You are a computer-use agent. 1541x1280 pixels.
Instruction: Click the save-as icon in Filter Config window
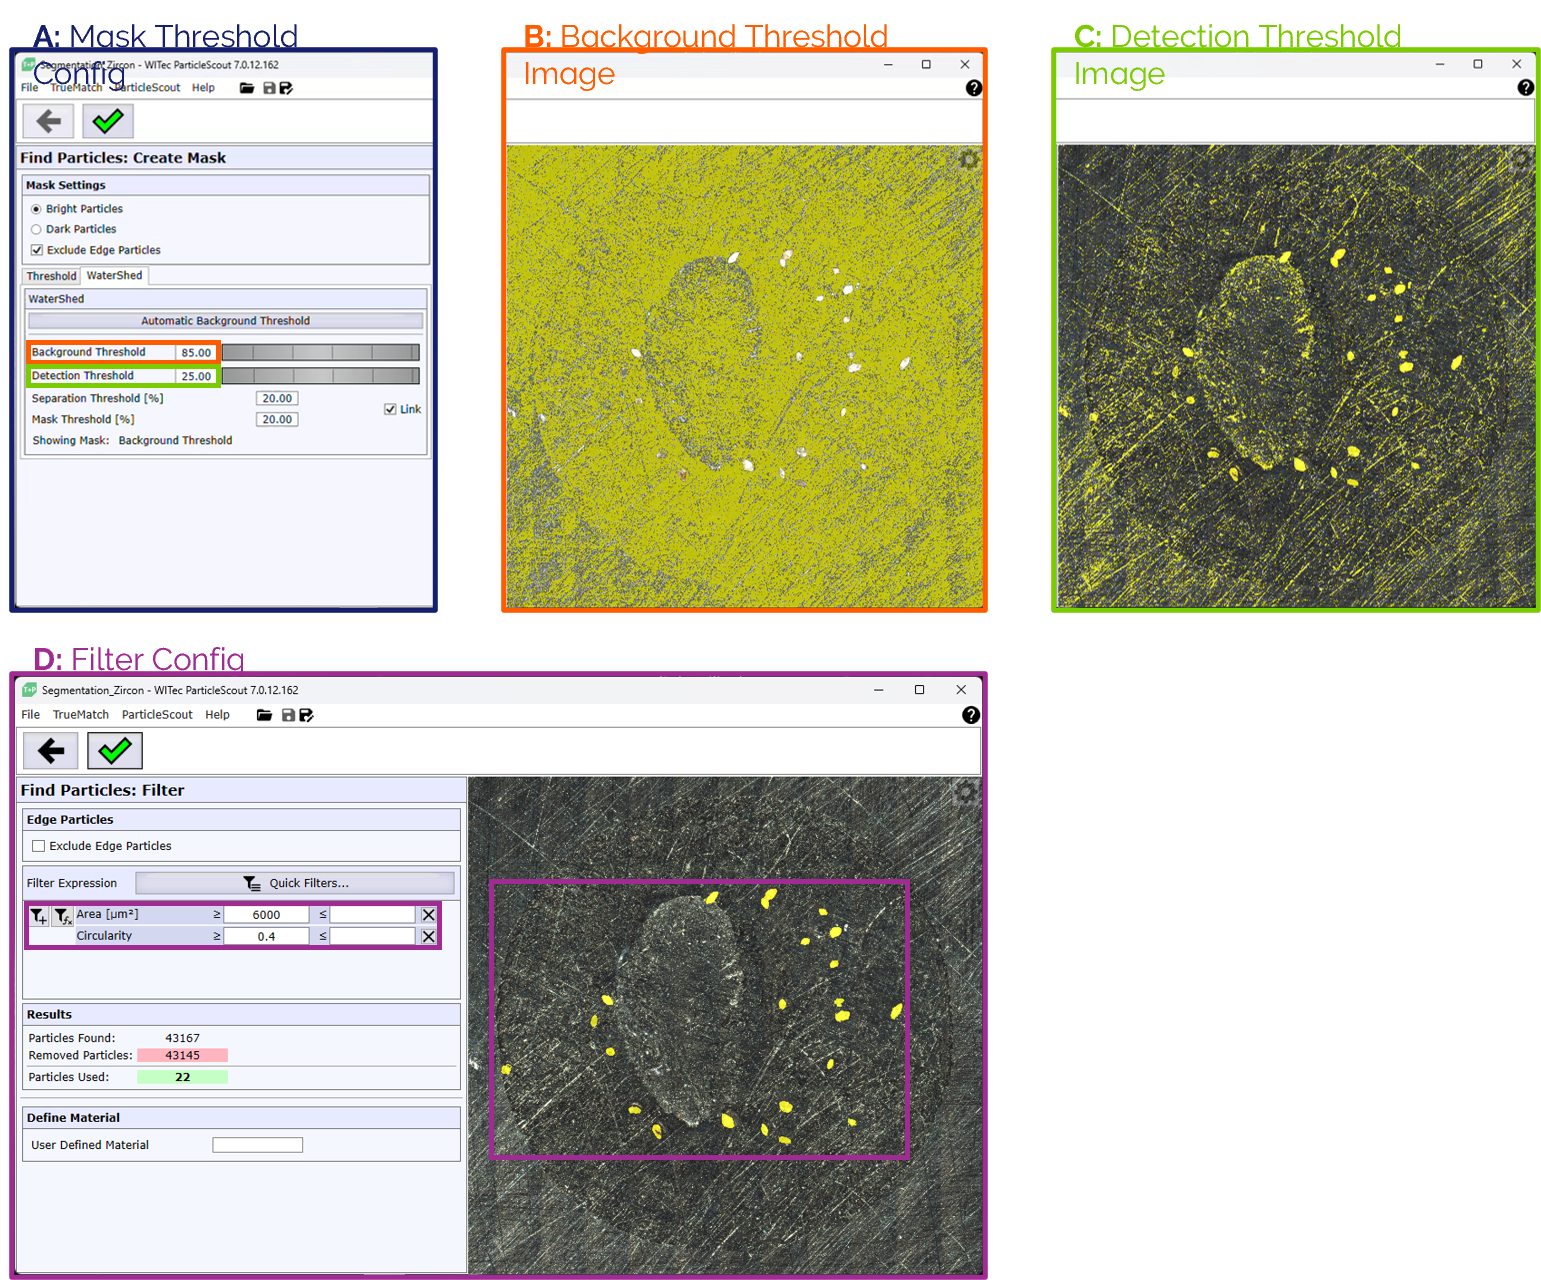tap(307, 715)
